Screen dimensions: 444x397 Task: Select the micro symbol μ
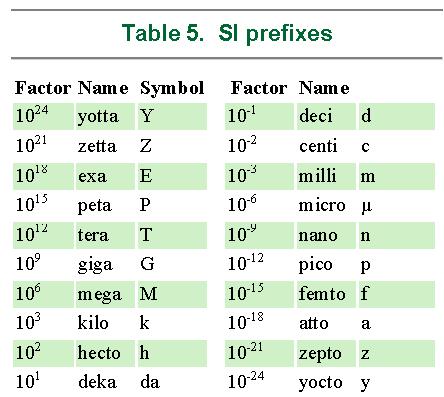tap(366, 206)
